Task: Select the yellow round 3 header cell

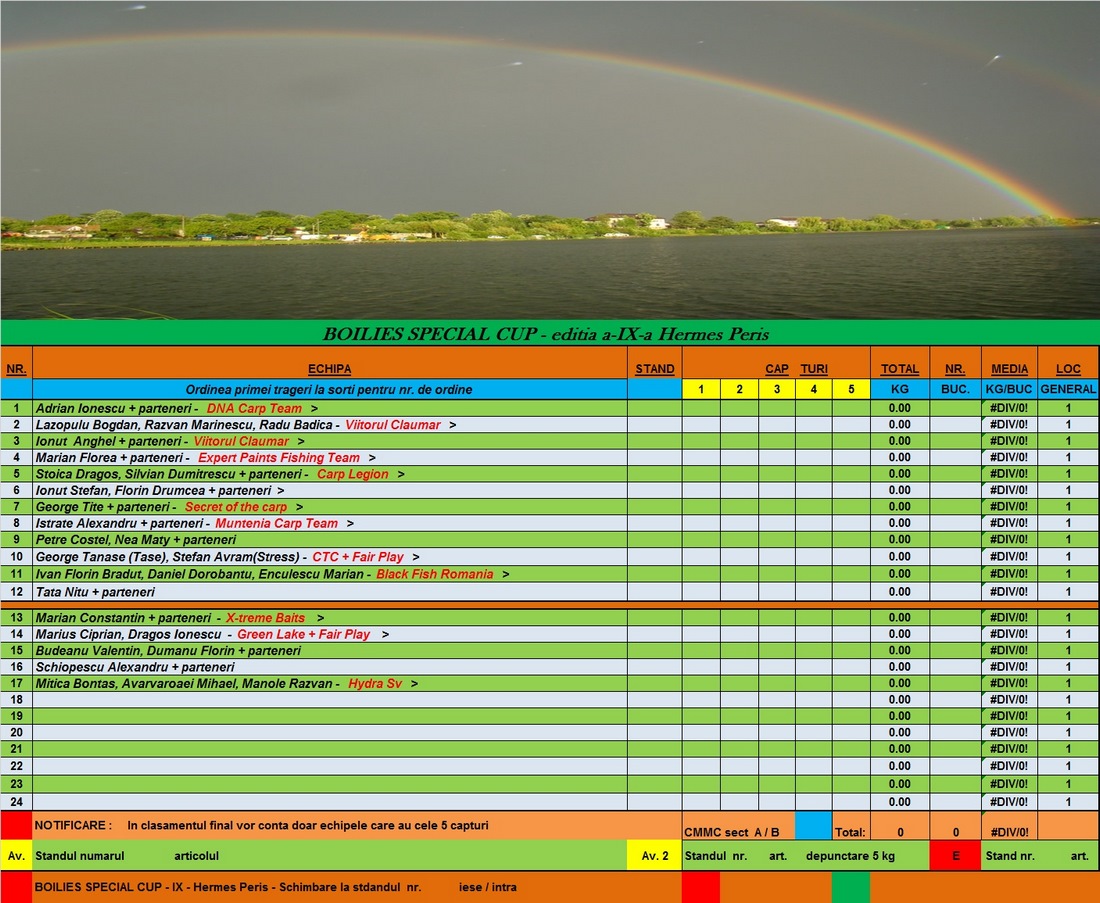Action: coord(777,389)
